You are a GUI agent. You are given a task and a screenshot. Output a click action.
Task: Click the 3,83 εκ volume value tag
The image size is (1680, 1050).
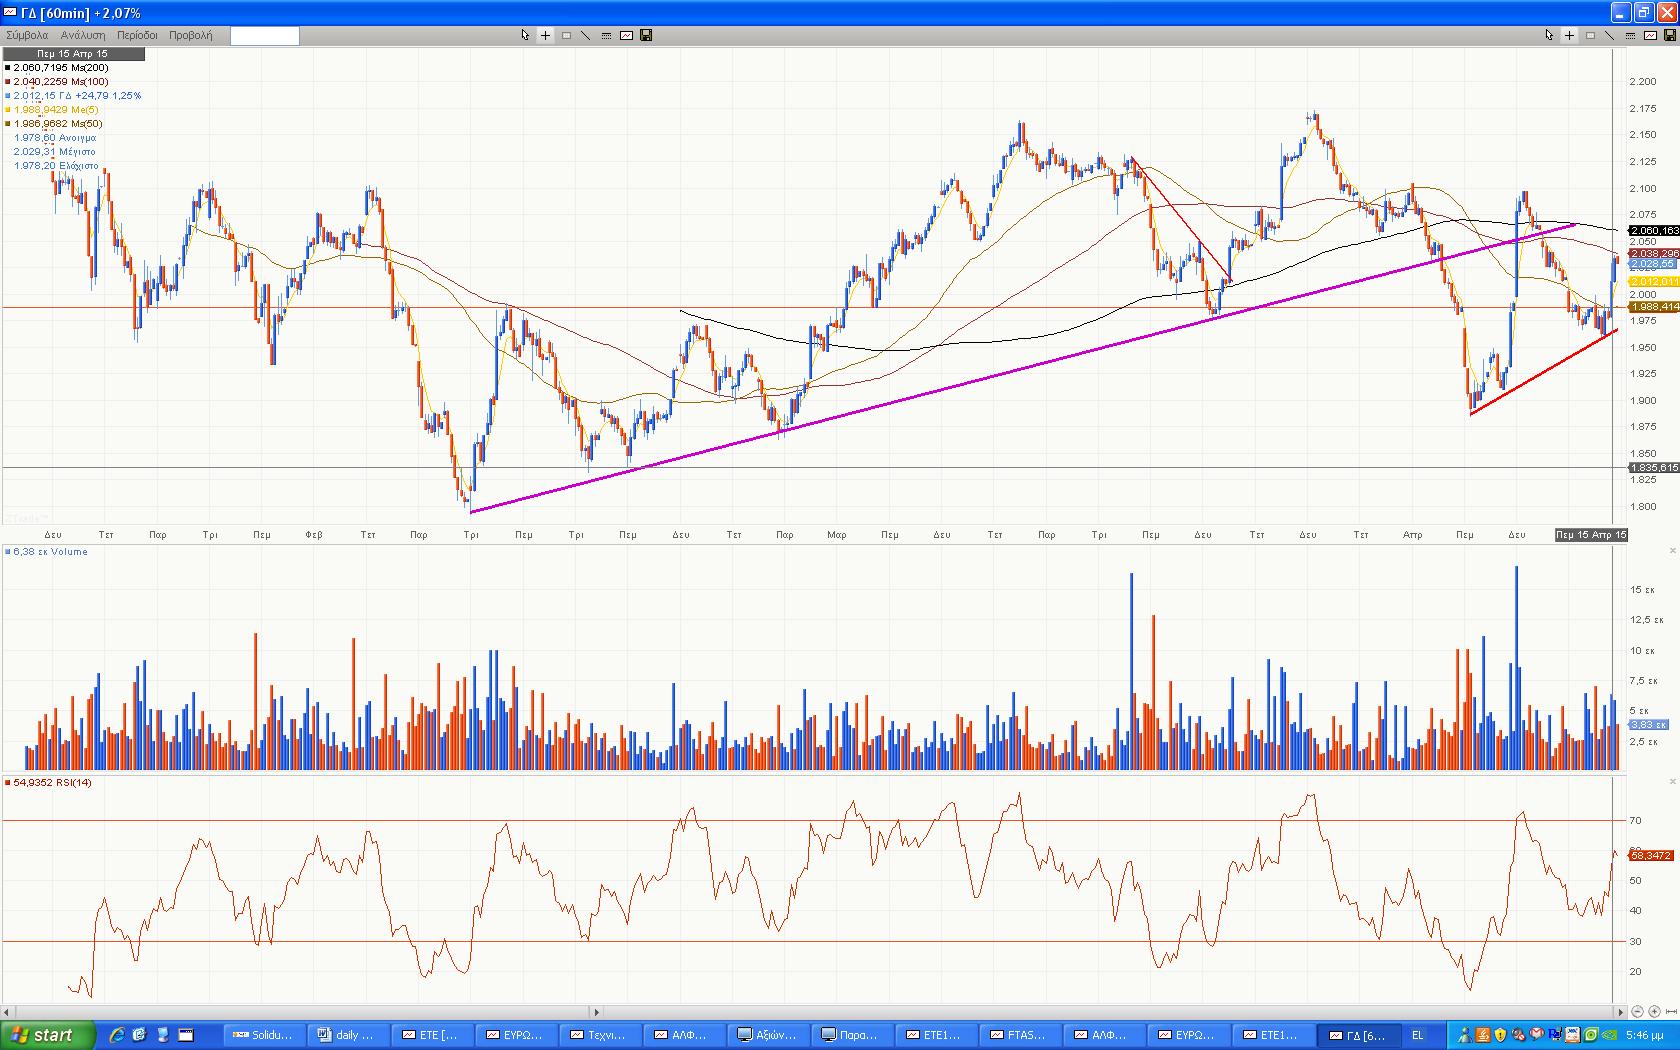pos(1648,724)
